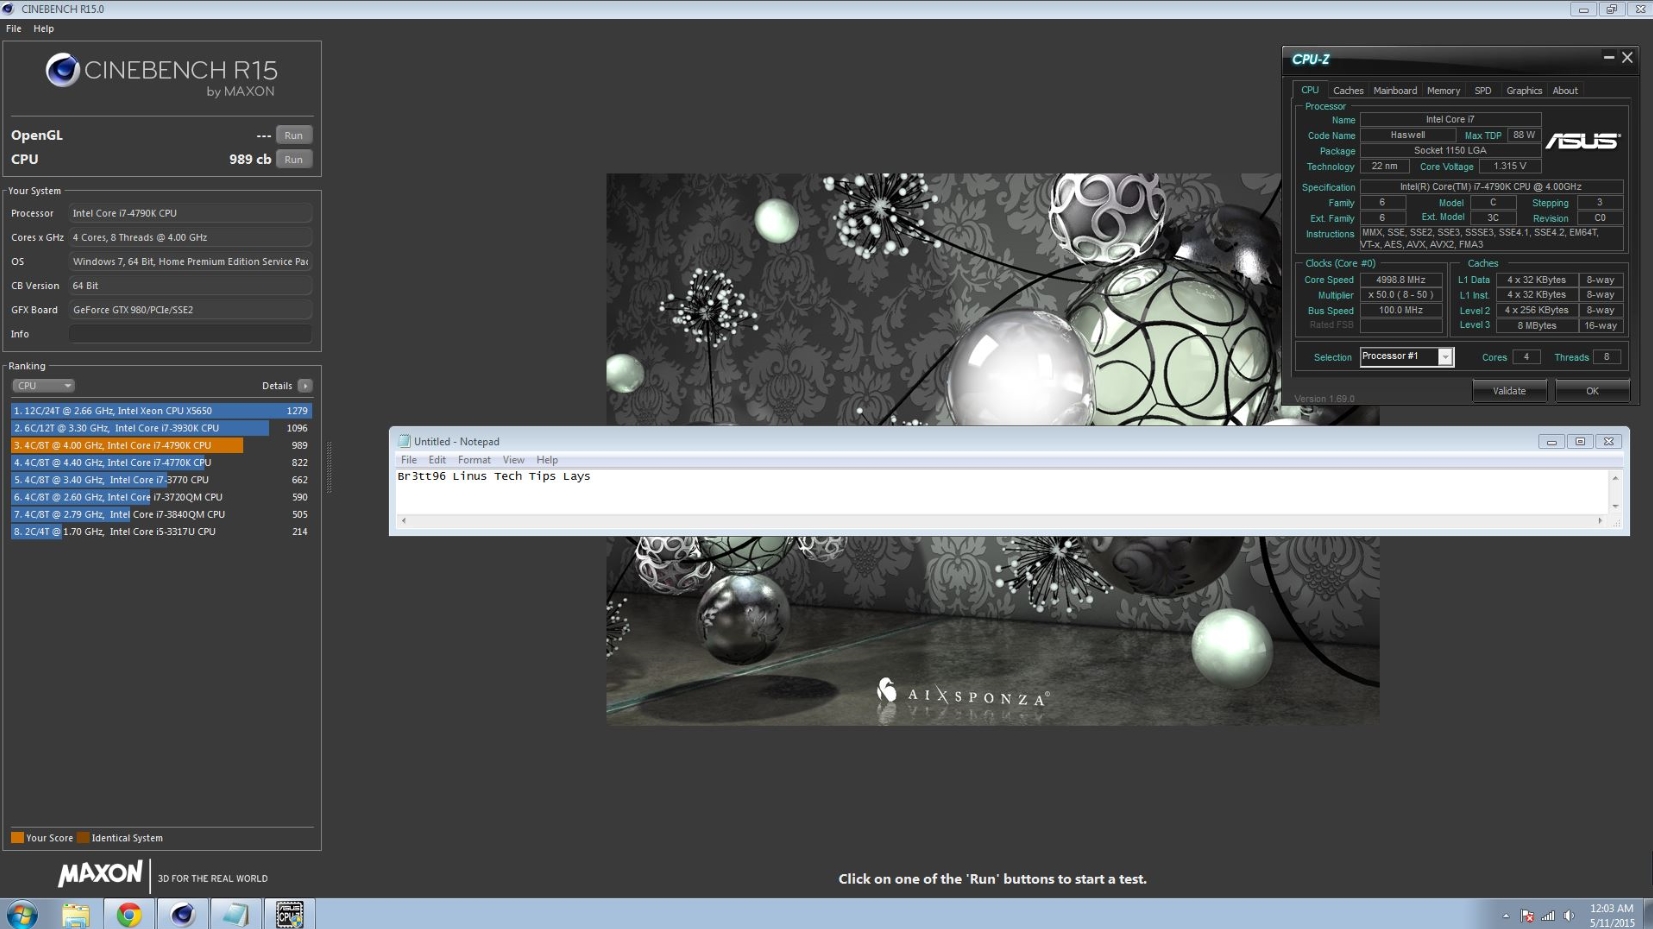Viewport: 1653px width, 929px height.
Task: Switch to CPU-Z Caches tab
Action: [1348, 91]
